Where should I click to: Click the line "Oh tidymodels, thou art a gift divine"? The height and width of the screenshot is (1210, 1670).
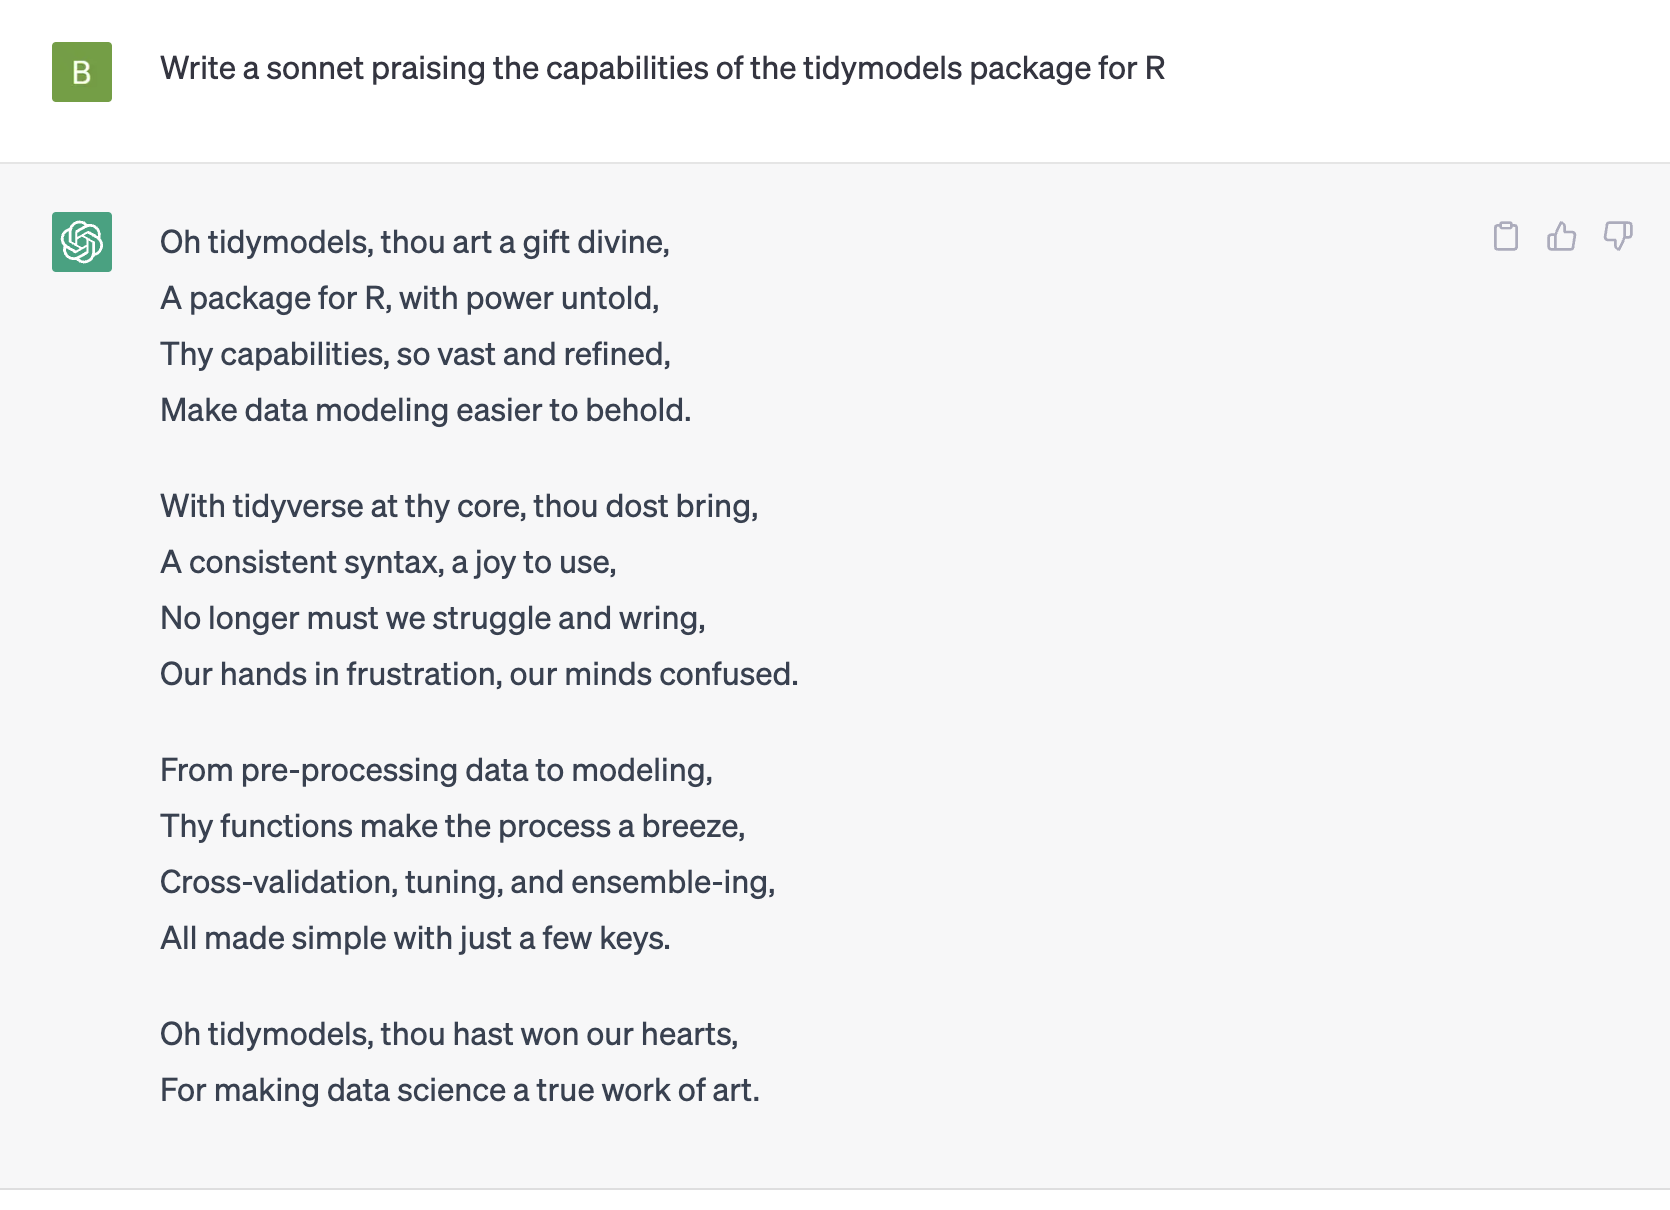(414, 242)
